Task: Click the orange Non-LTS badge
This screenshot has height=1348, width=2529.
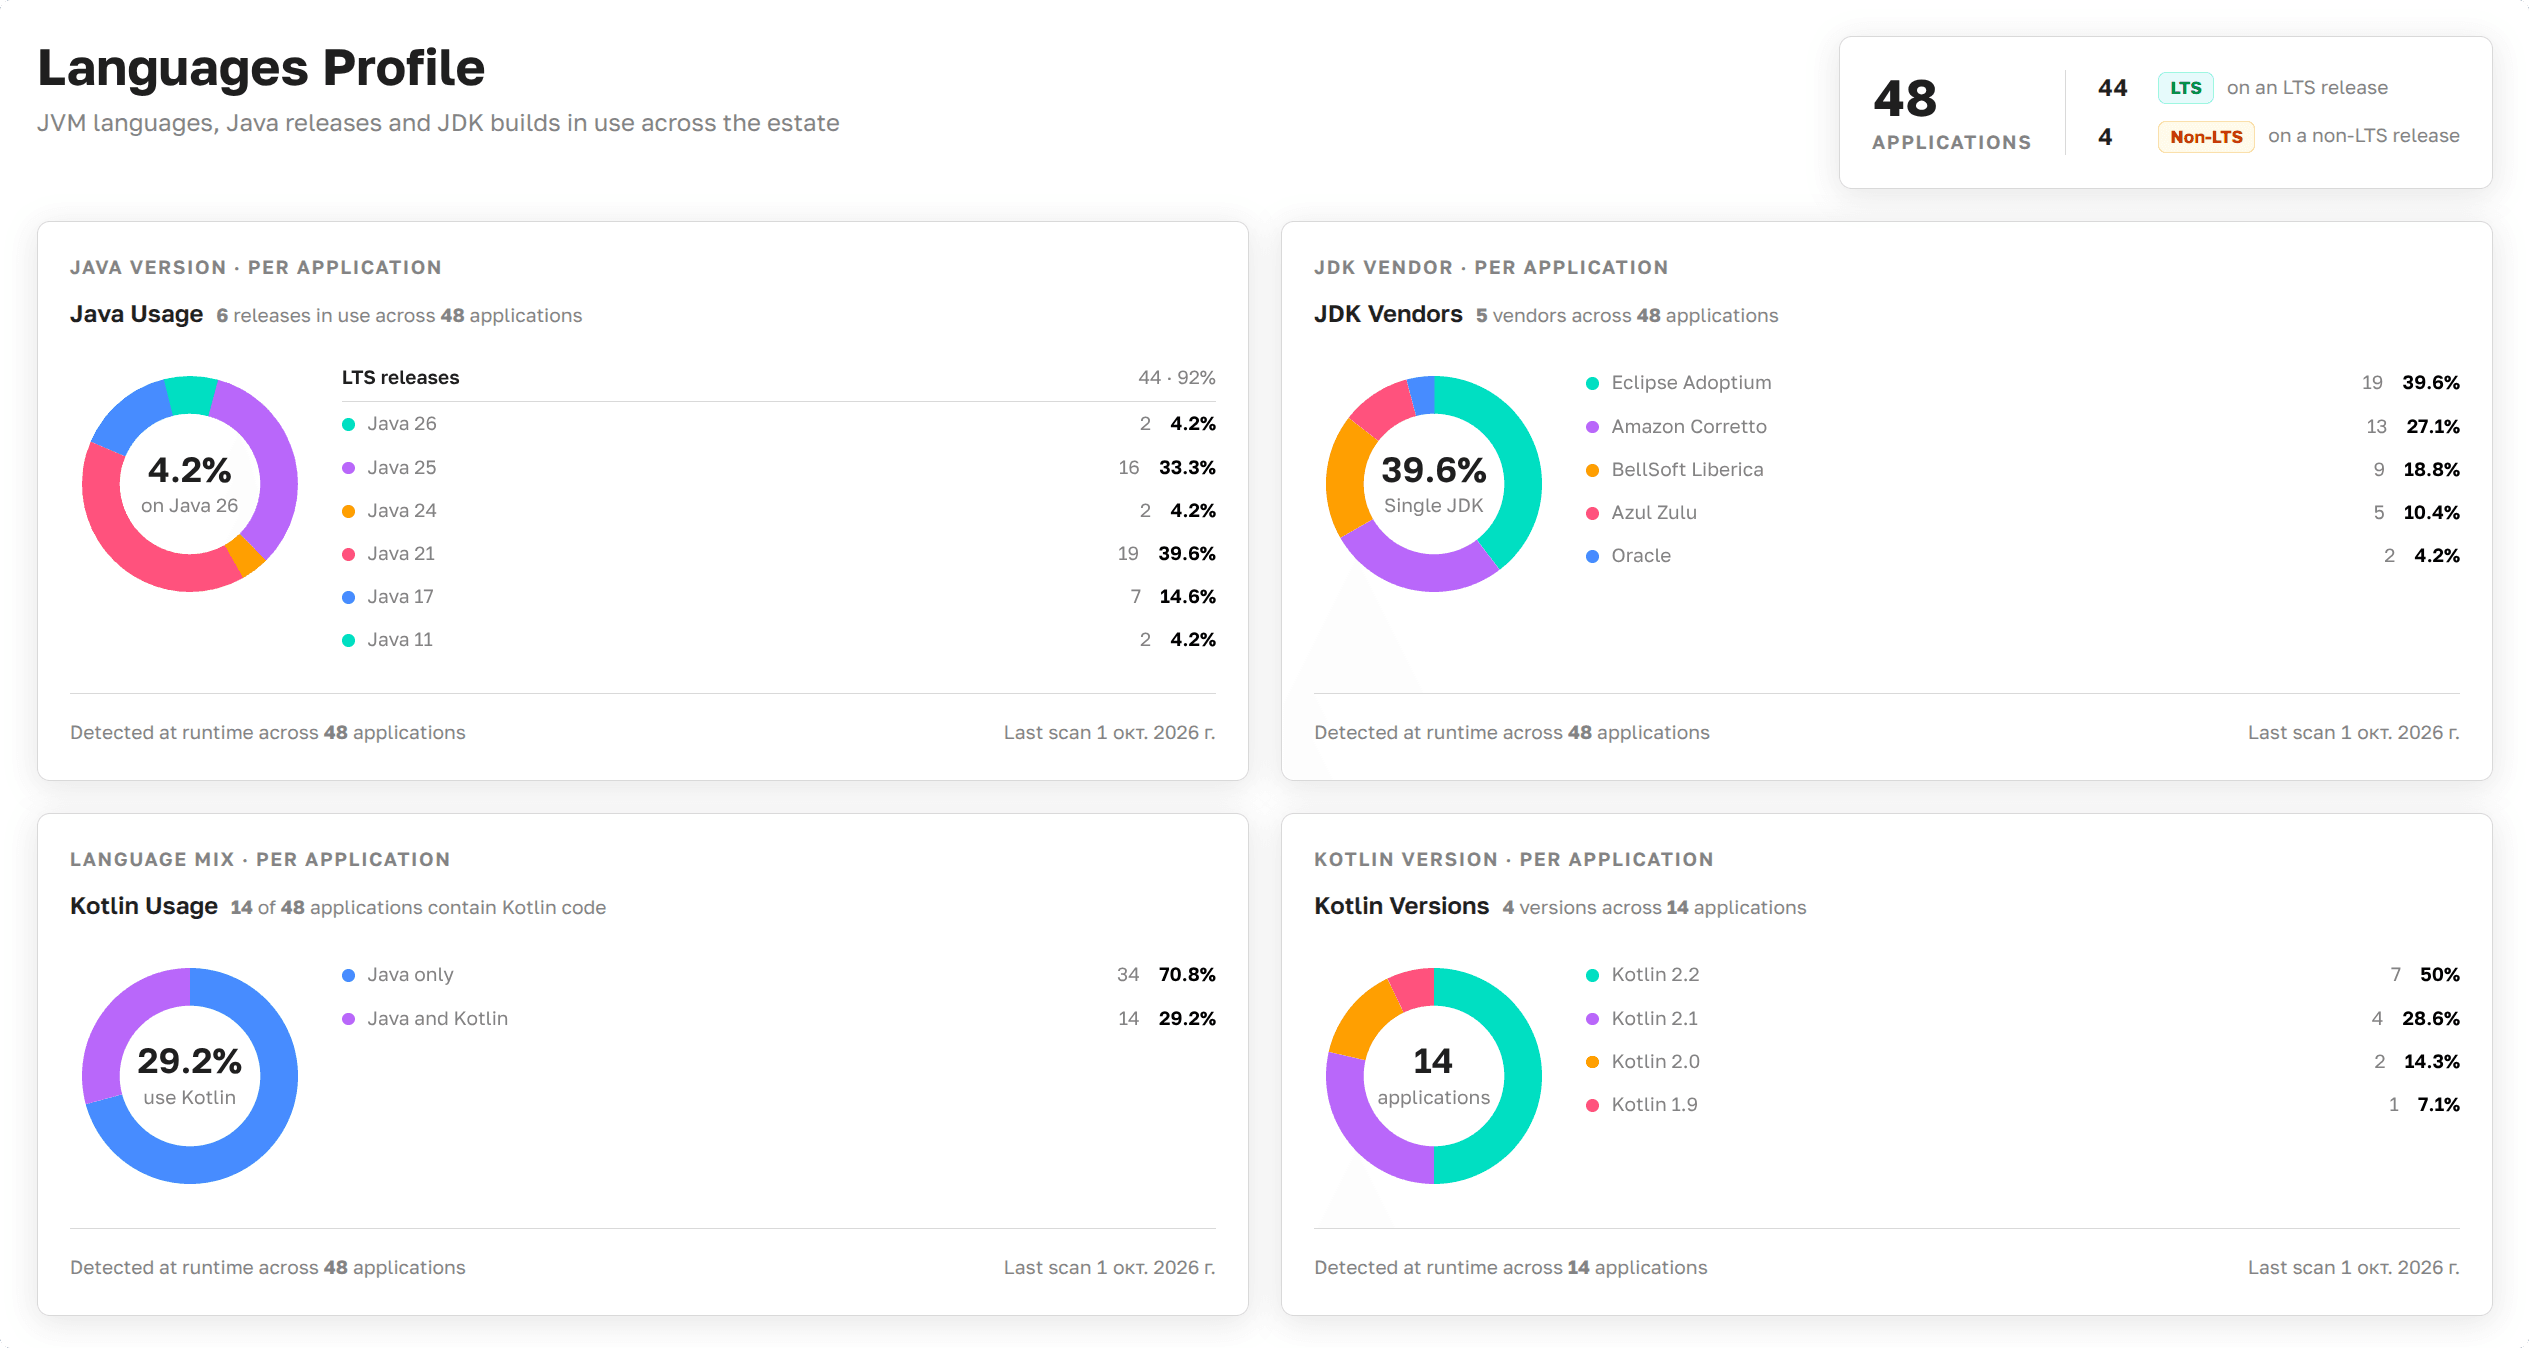Action: (x=2206, y=137)
